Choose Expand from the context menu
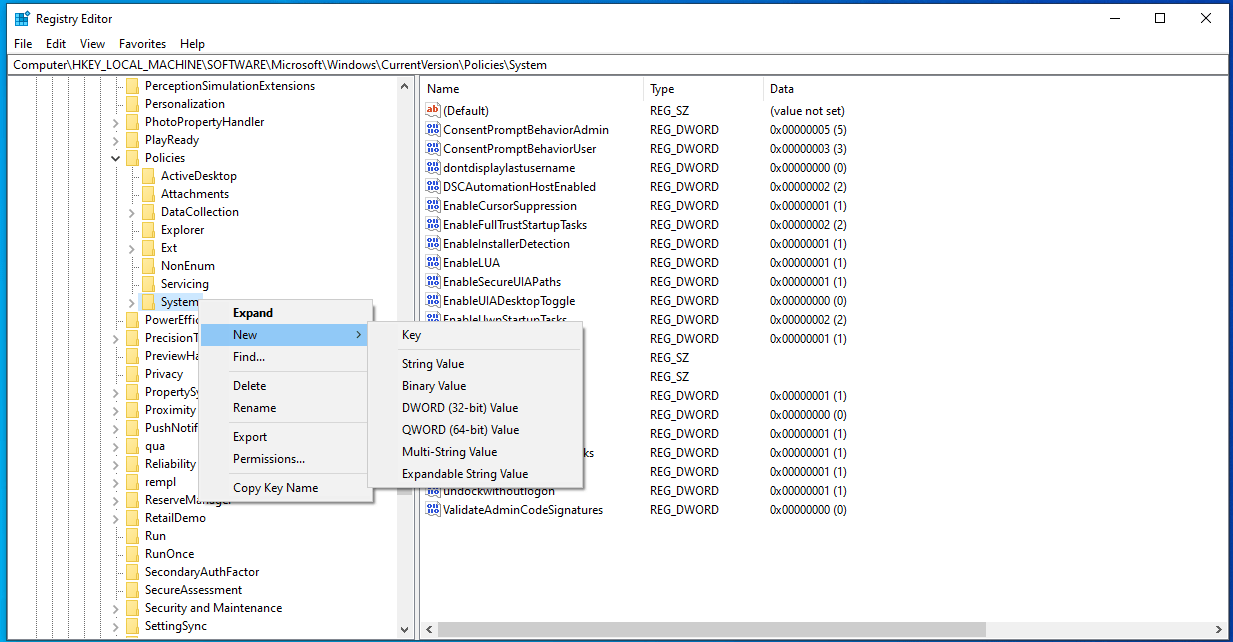Image resolution: width=1233 pixels, height=642 pixels. click(x=286, y=313)
